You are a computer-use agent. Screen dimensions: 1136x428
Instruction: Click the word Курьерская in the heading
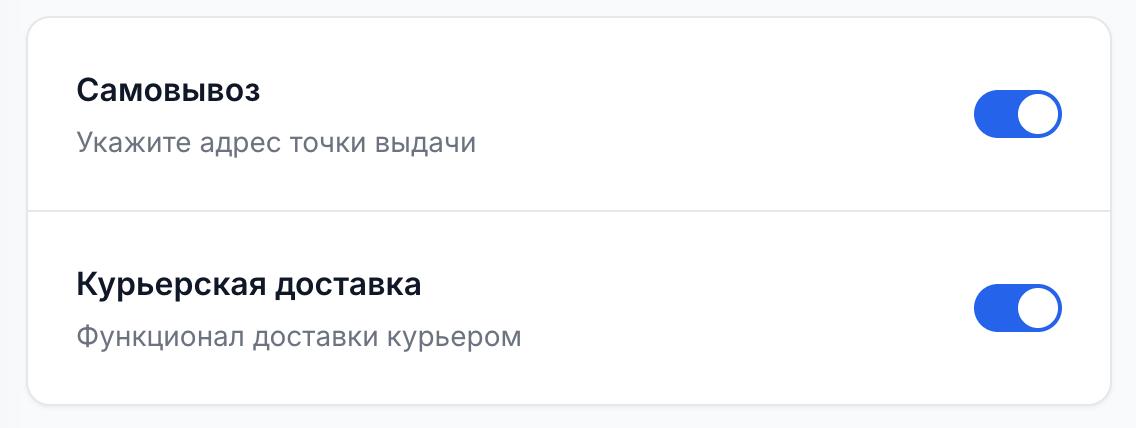tap(170, 285)
